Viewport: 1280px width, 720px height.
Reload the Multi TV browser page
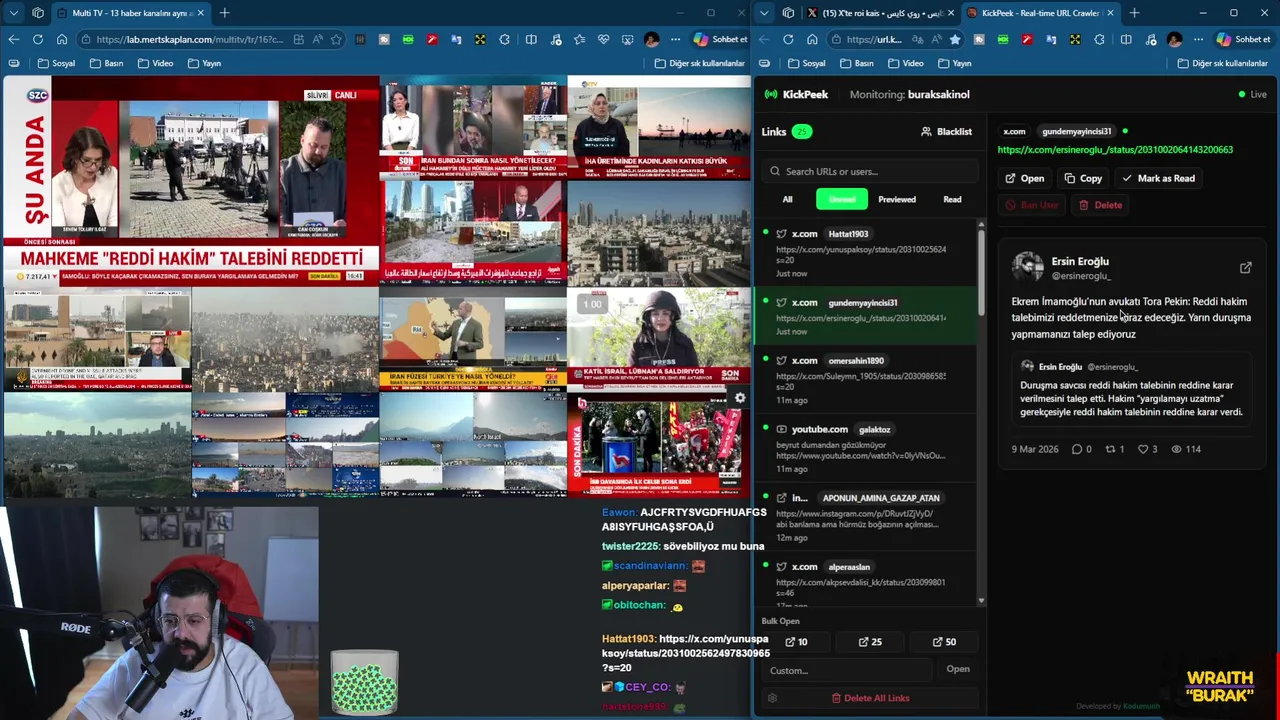pyautogui.click(x=37, y=39)
